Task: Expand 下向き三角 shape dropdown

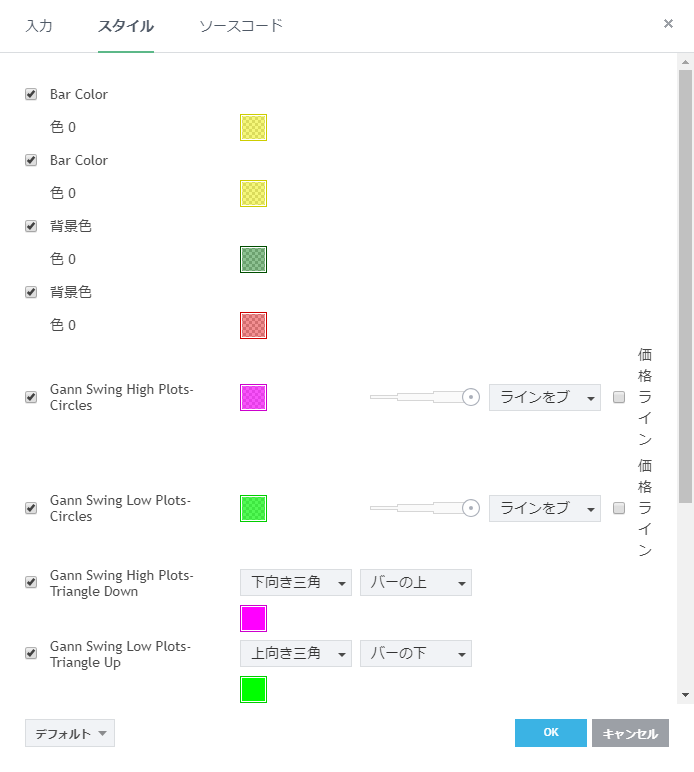Action: (295, 582)
